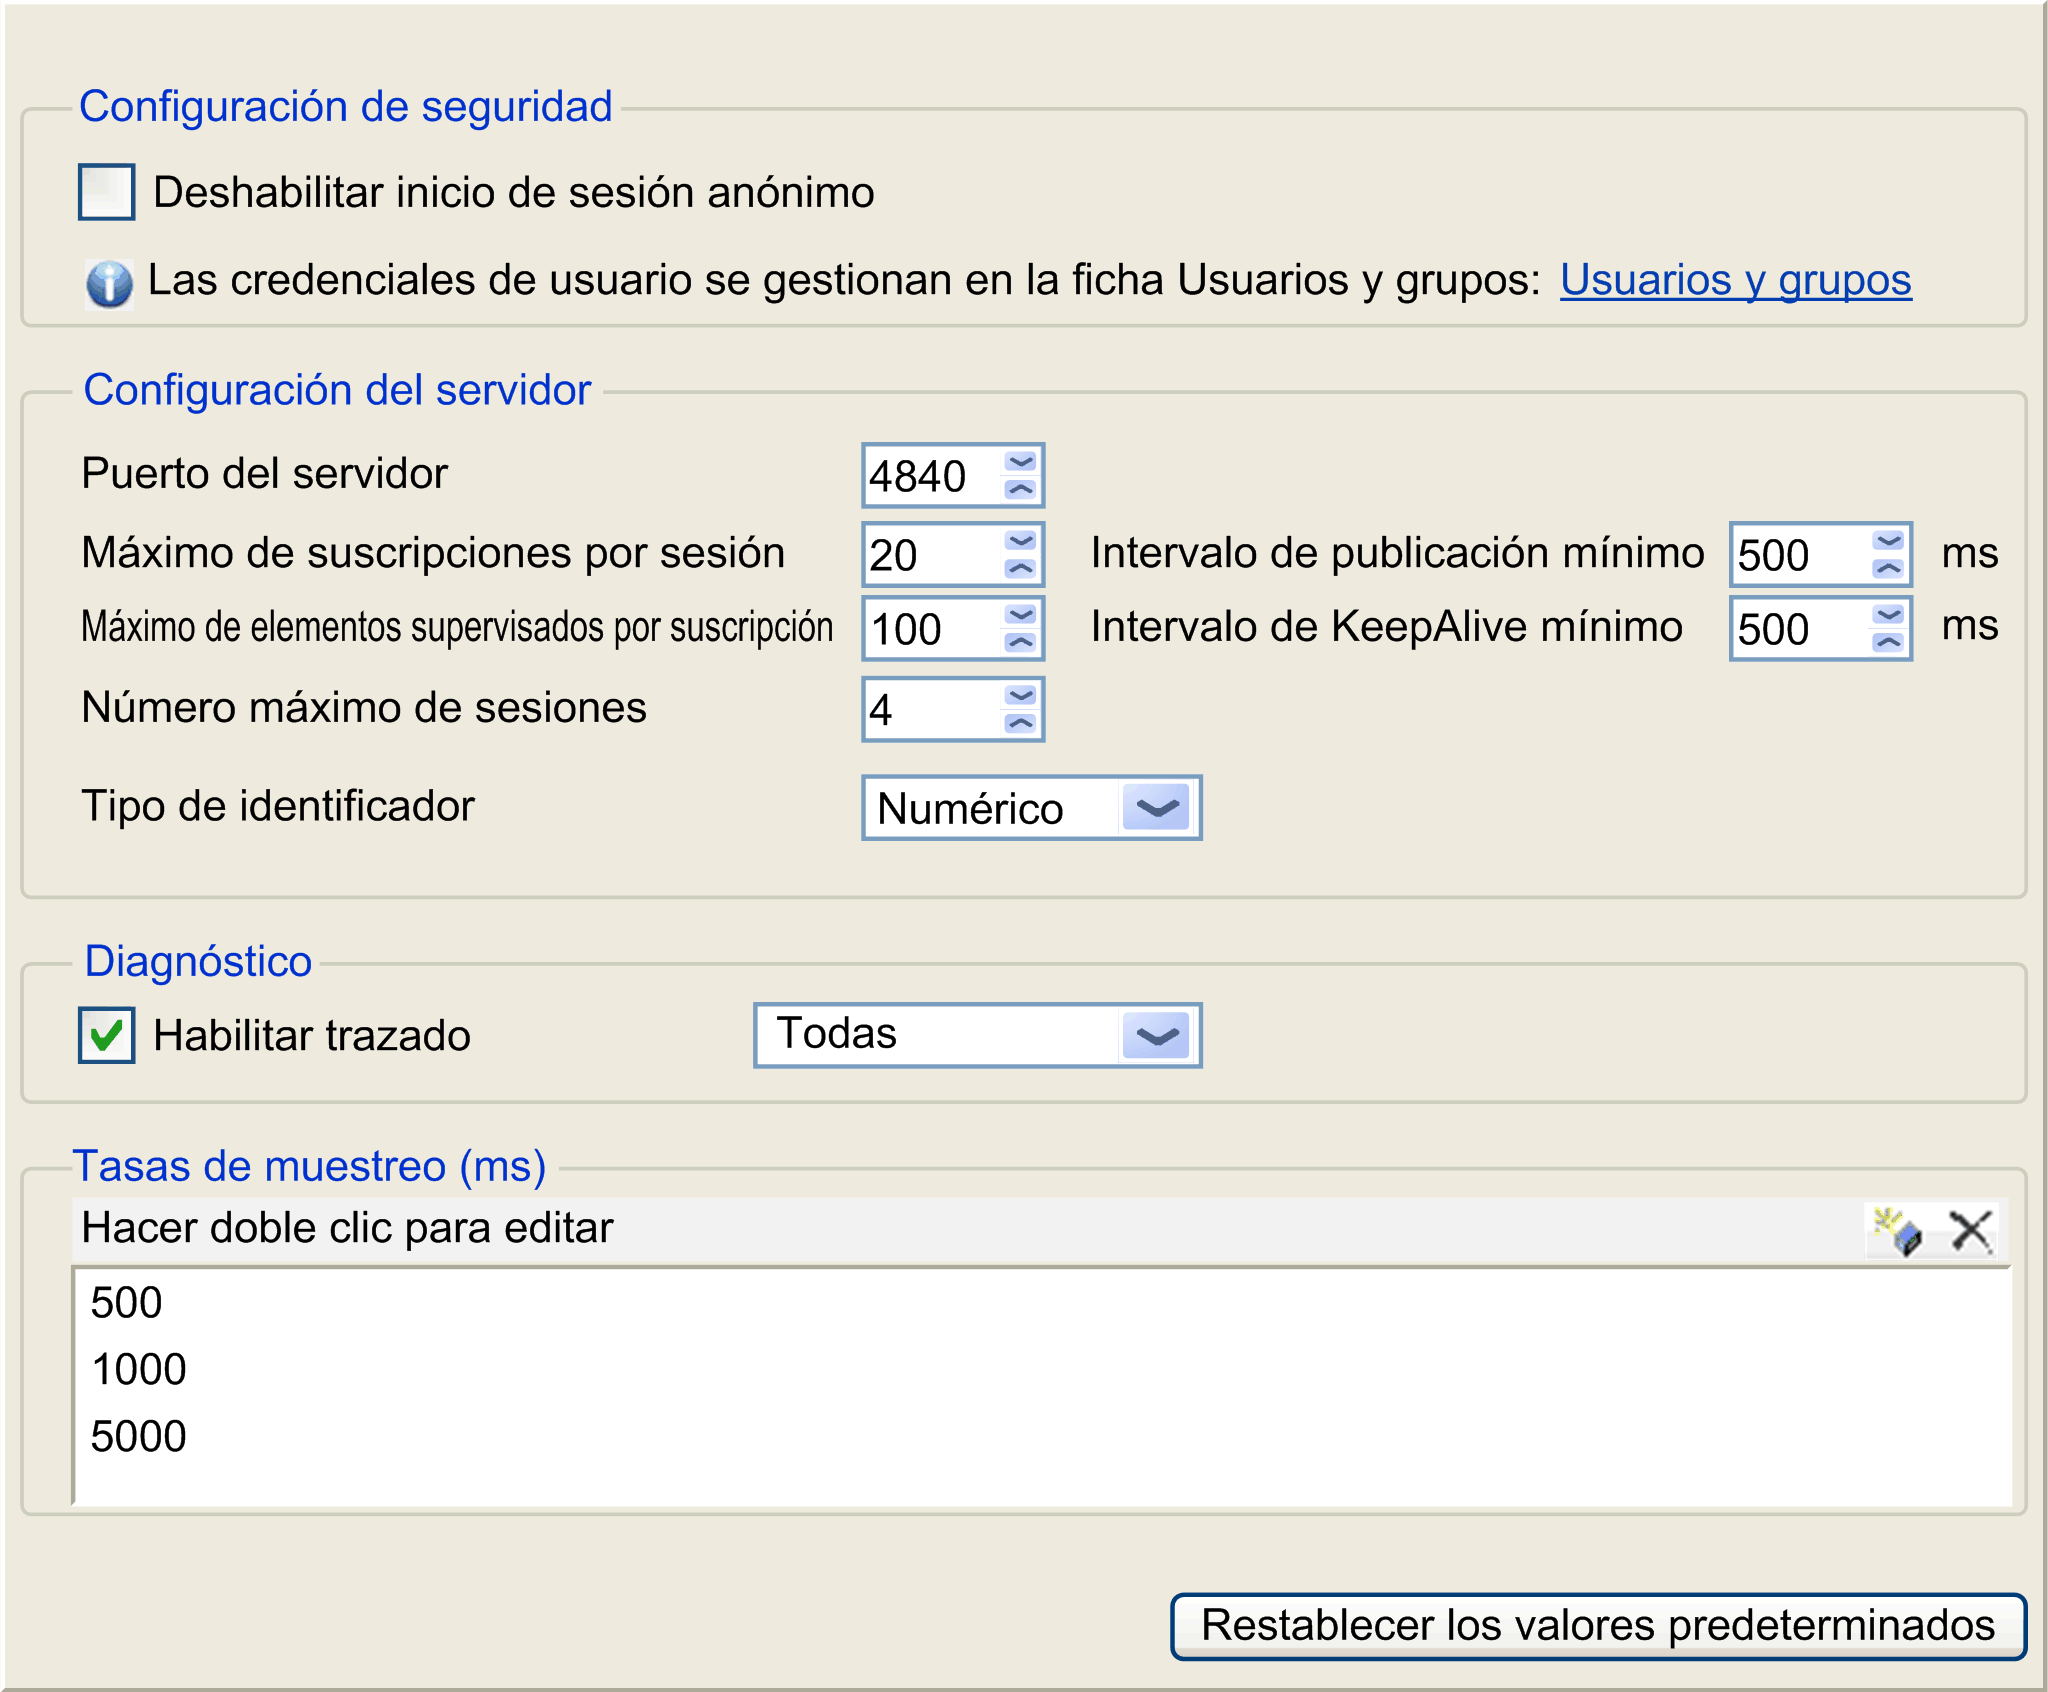Open the Usuarios y grupos link

[x=1735, y=280]
